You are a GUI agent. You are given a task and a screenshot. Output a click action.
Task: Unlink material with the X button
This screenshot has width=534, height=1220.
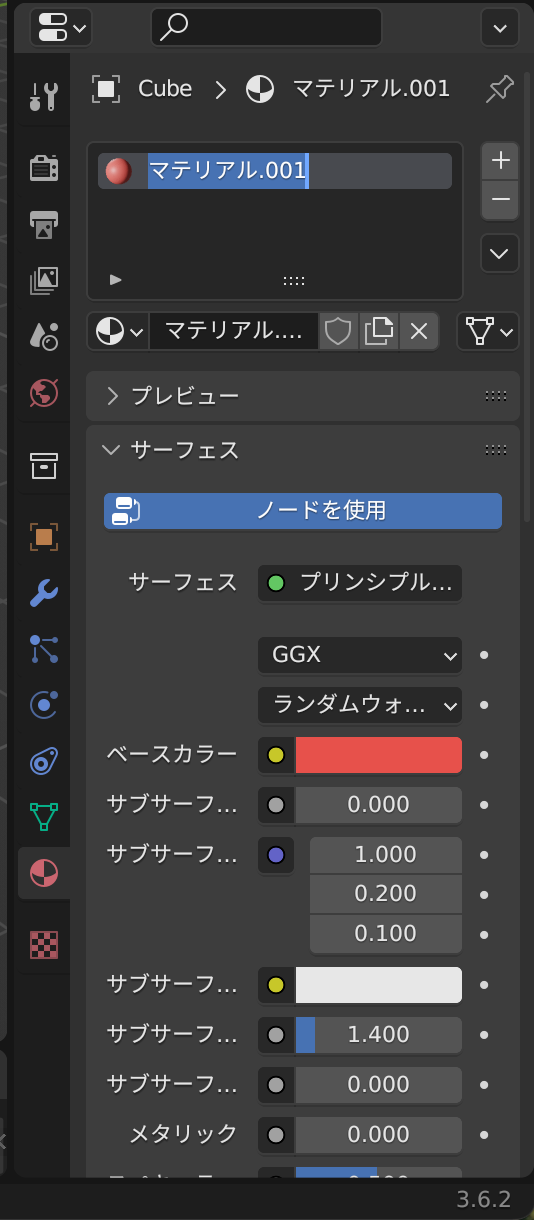click(x=419, y=331)
